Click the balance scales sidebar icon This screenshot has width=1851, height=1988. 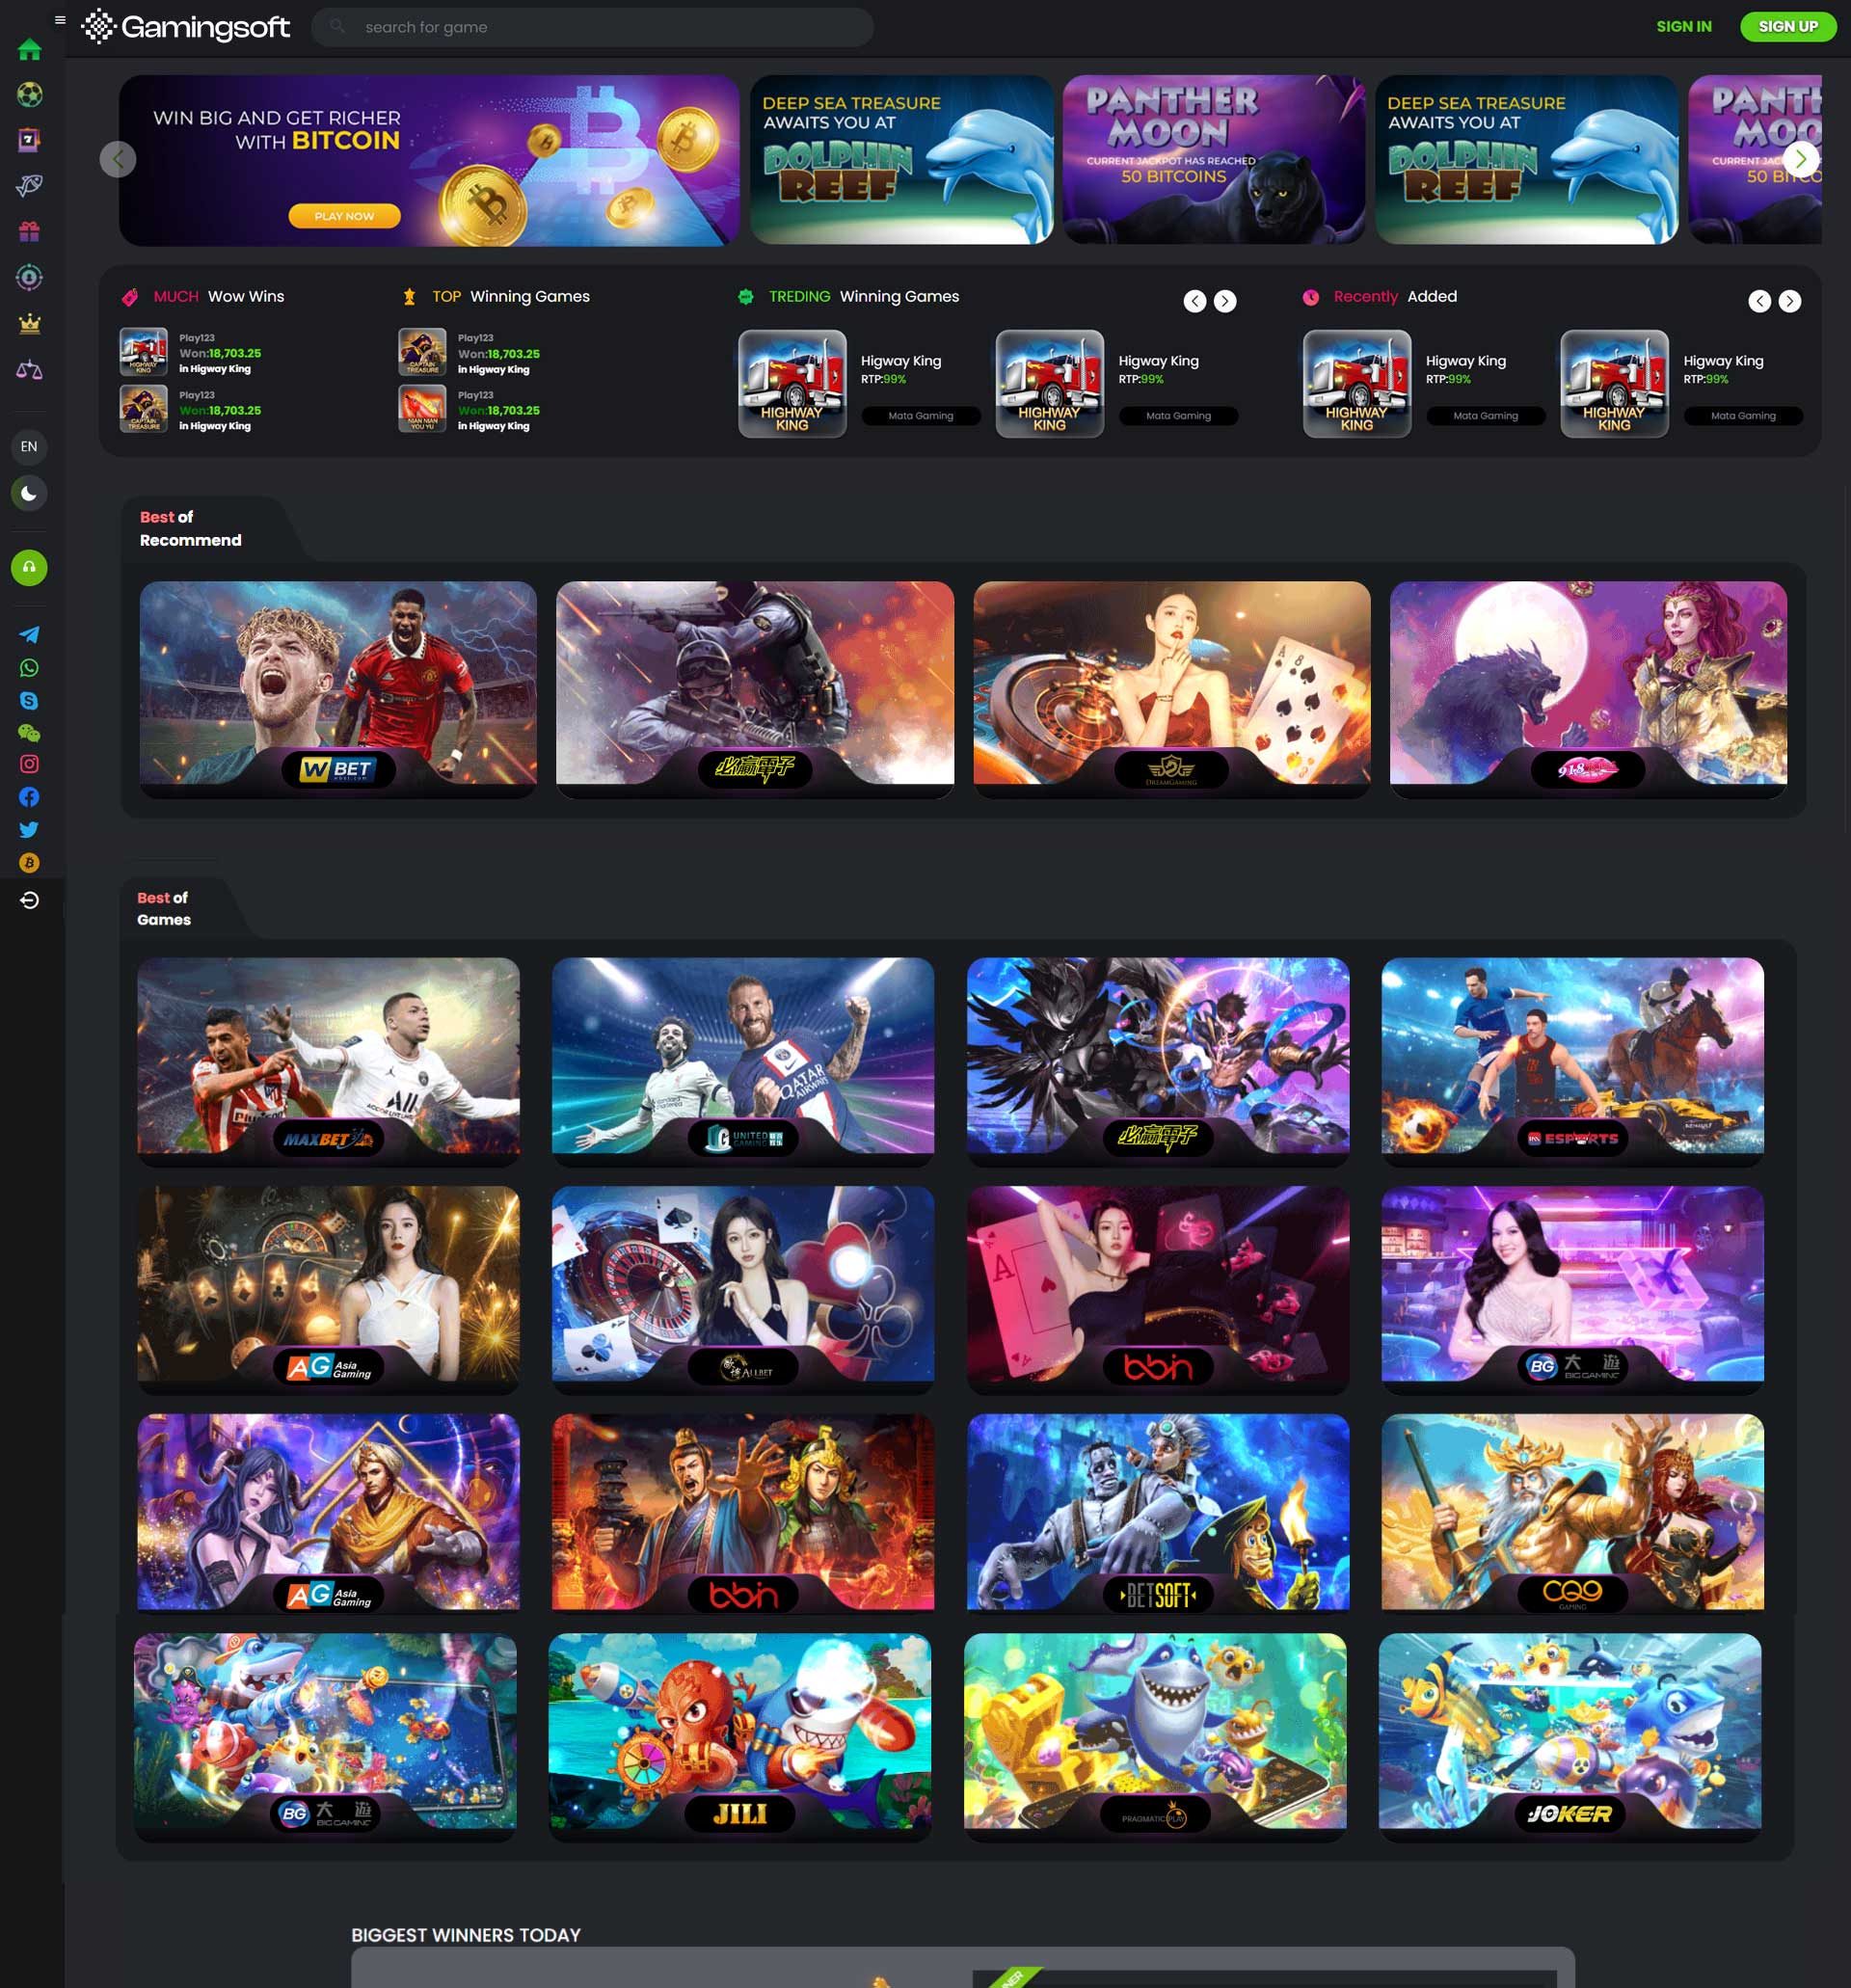coord(29,370)
